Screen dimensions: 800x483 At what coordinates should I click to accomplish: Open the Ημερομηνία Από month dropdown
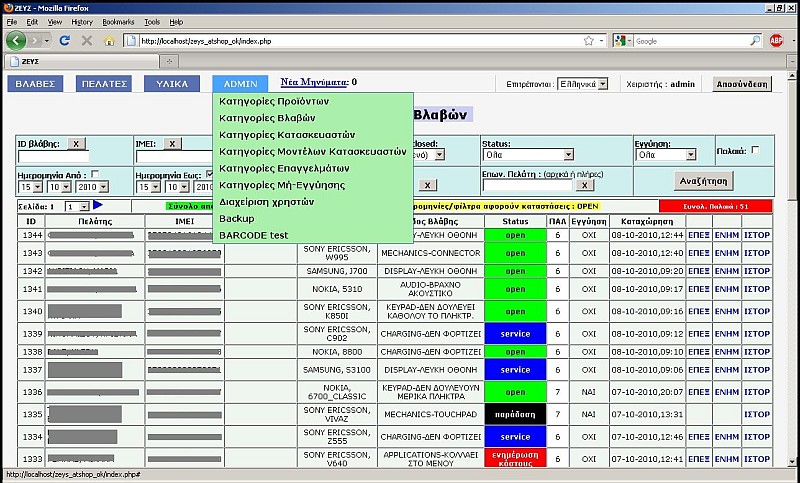tap(59, 187)
